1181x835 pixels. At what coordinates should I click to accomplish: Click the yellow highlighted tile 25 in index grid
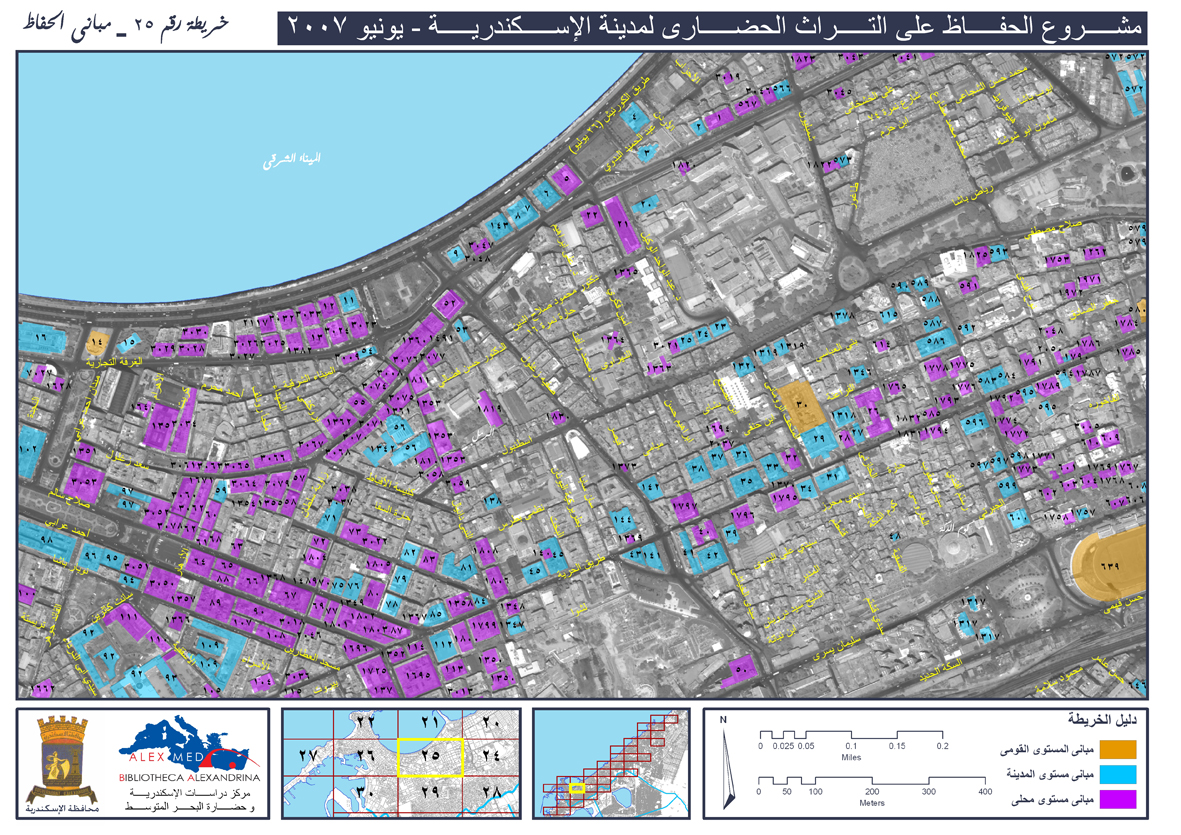coord(431,759)
